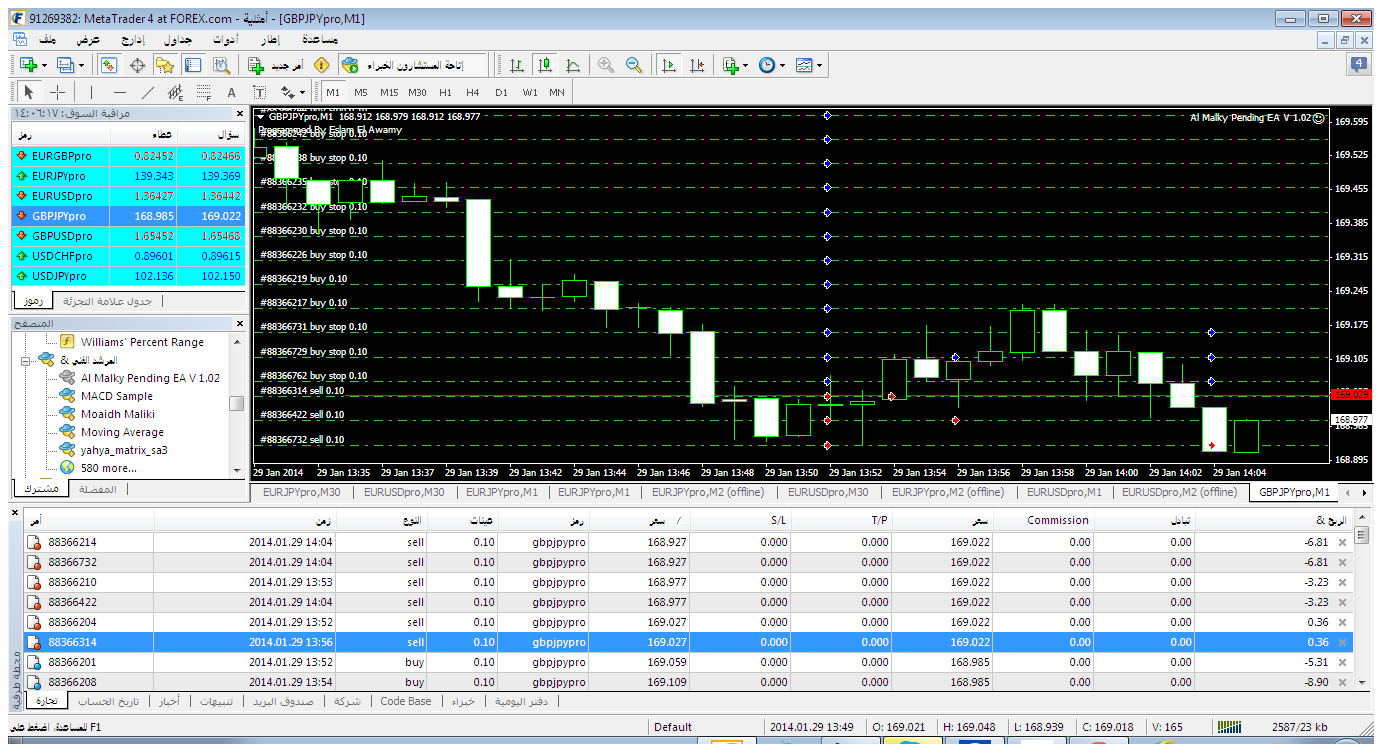Toggle chart auto scroll
This screenshot has height=744, width=1382.
click(669, 65)
